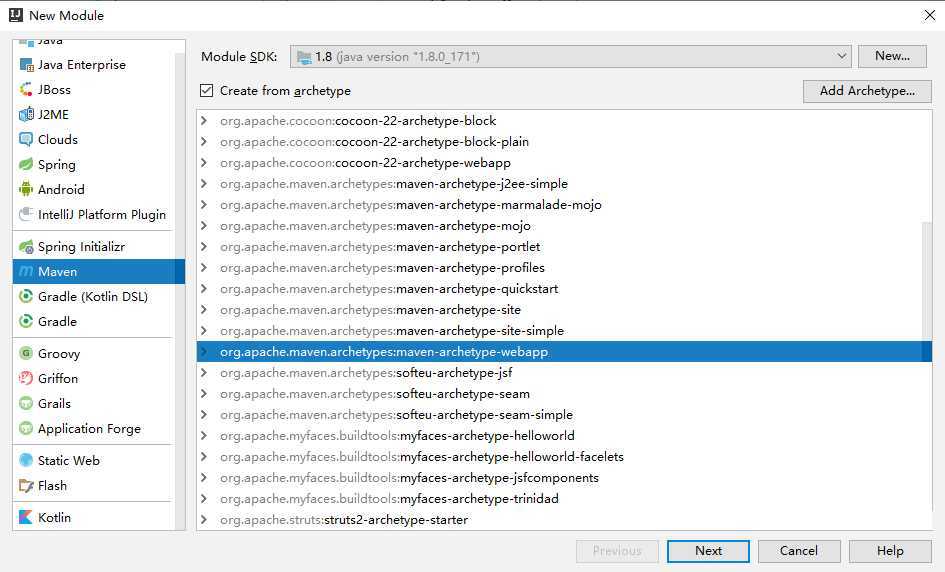
Task: Expand maven-archetype-webapp node
Action: point(204,351)
